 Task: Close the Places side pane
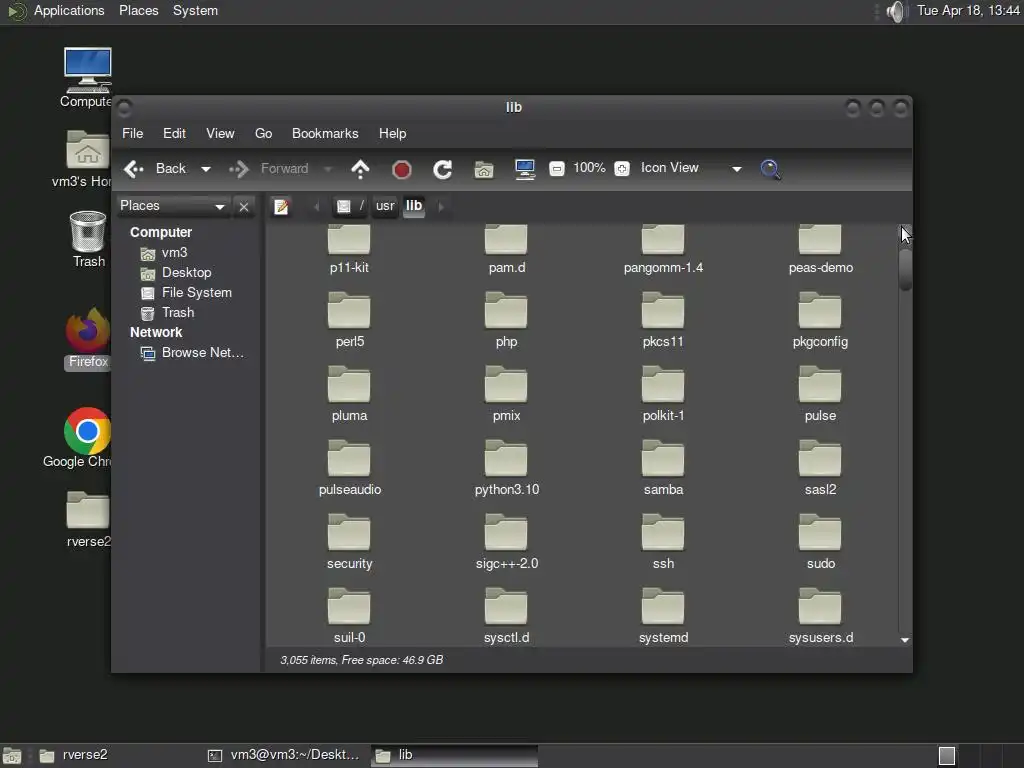click(243, 206)
